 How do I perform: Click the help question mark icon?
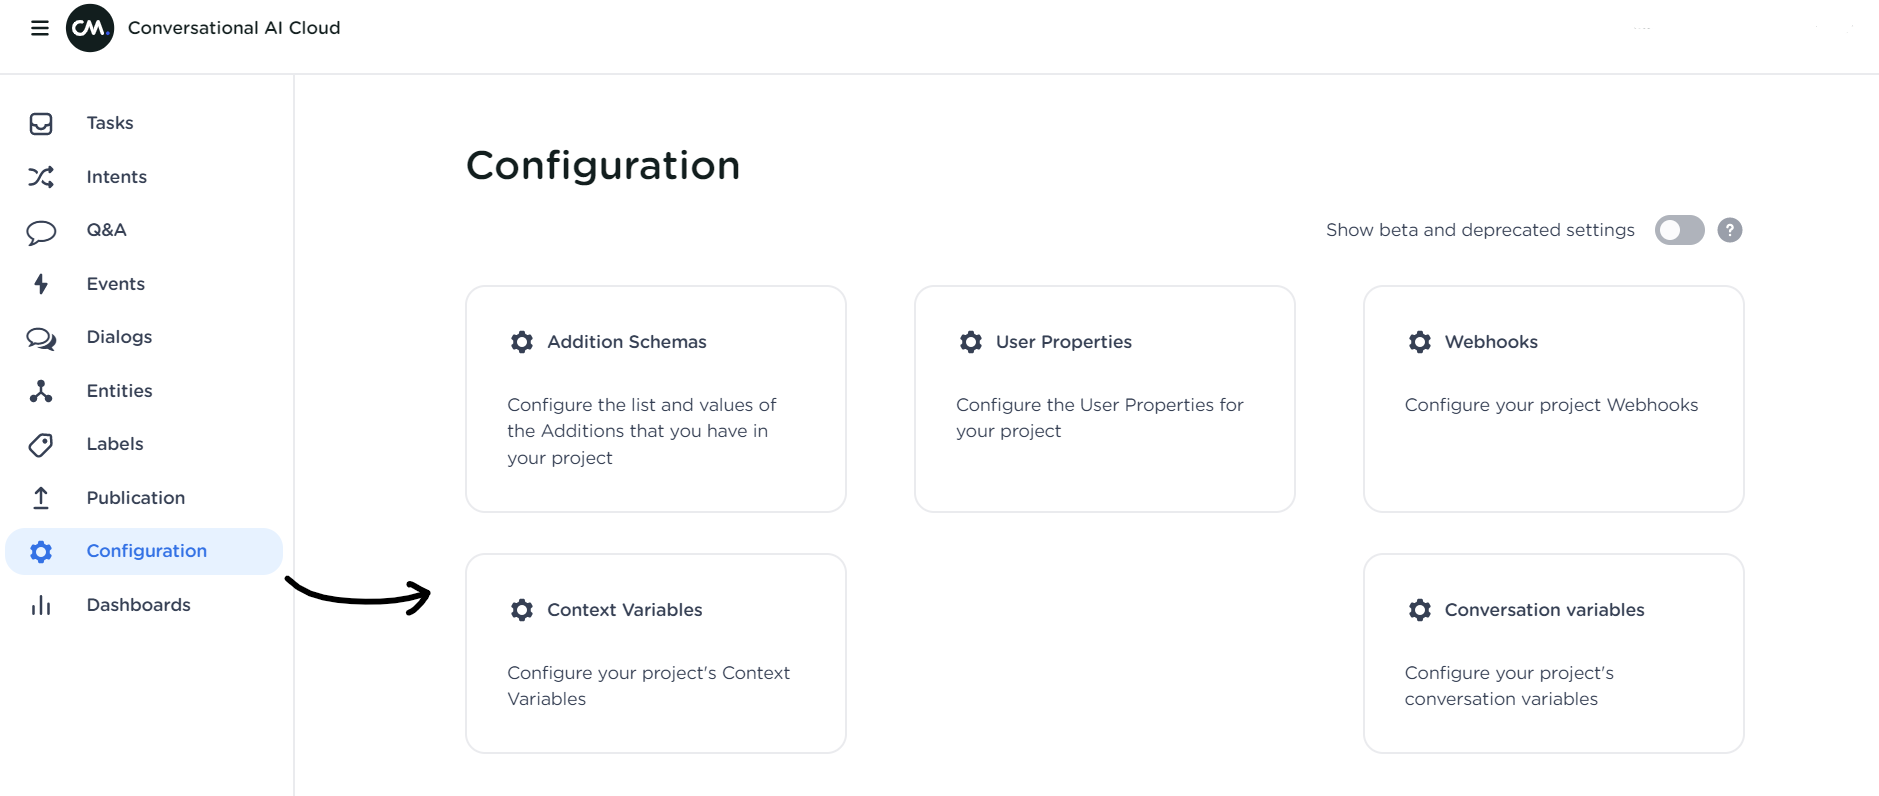click(1730, 230)
